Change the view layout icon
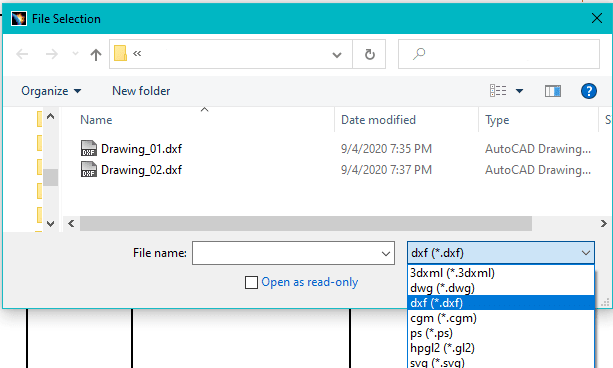This screenshot has height=368, width=613. (498, 91)
